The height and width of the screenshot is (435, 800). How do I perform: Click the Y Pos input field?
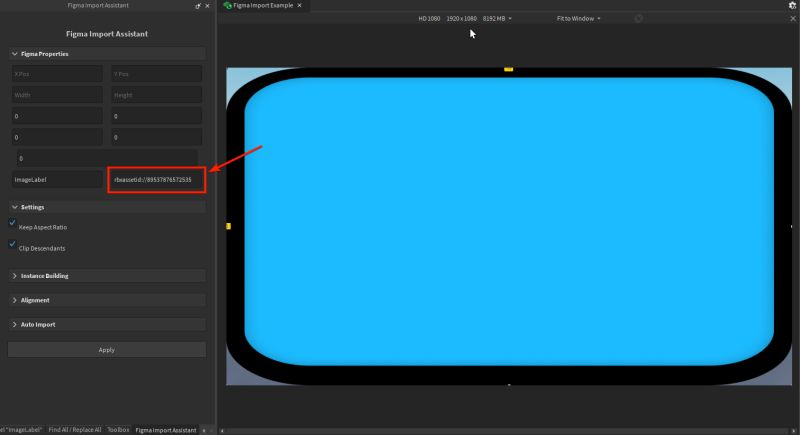click(x=157, y=74)
